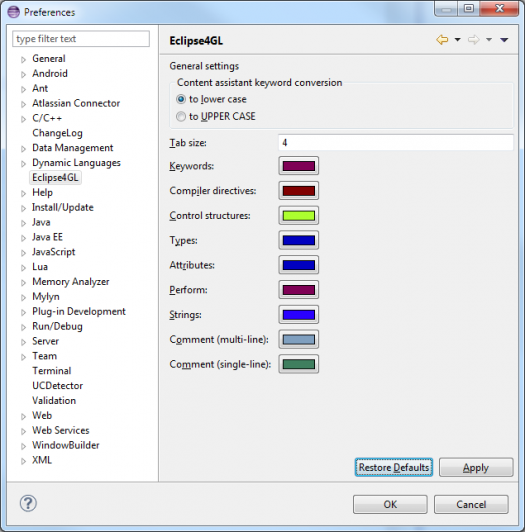Open the Types color swatch

click(x=299, y=240)
